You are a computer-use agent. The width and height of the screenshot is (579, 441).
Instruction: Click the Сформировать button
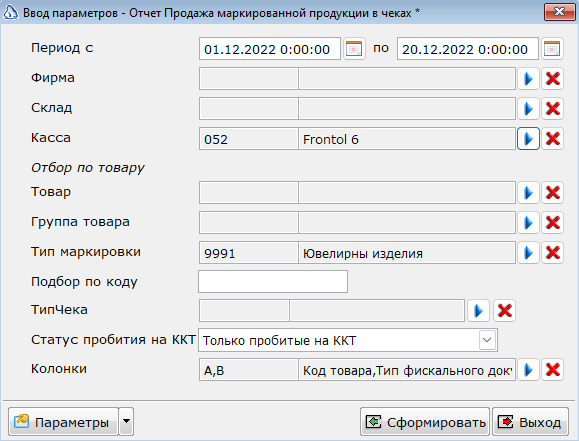coord(425,421)
